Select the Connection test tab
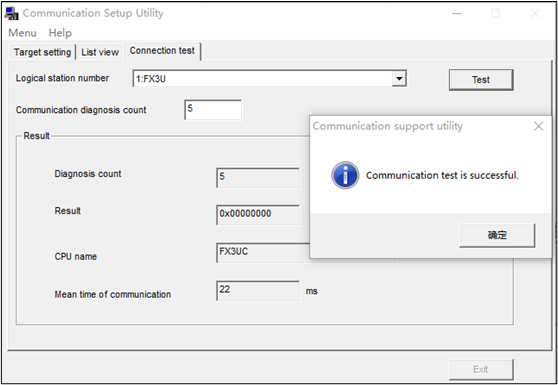The image size is (558, 385). pyautogui.click(x=162, y=51)
